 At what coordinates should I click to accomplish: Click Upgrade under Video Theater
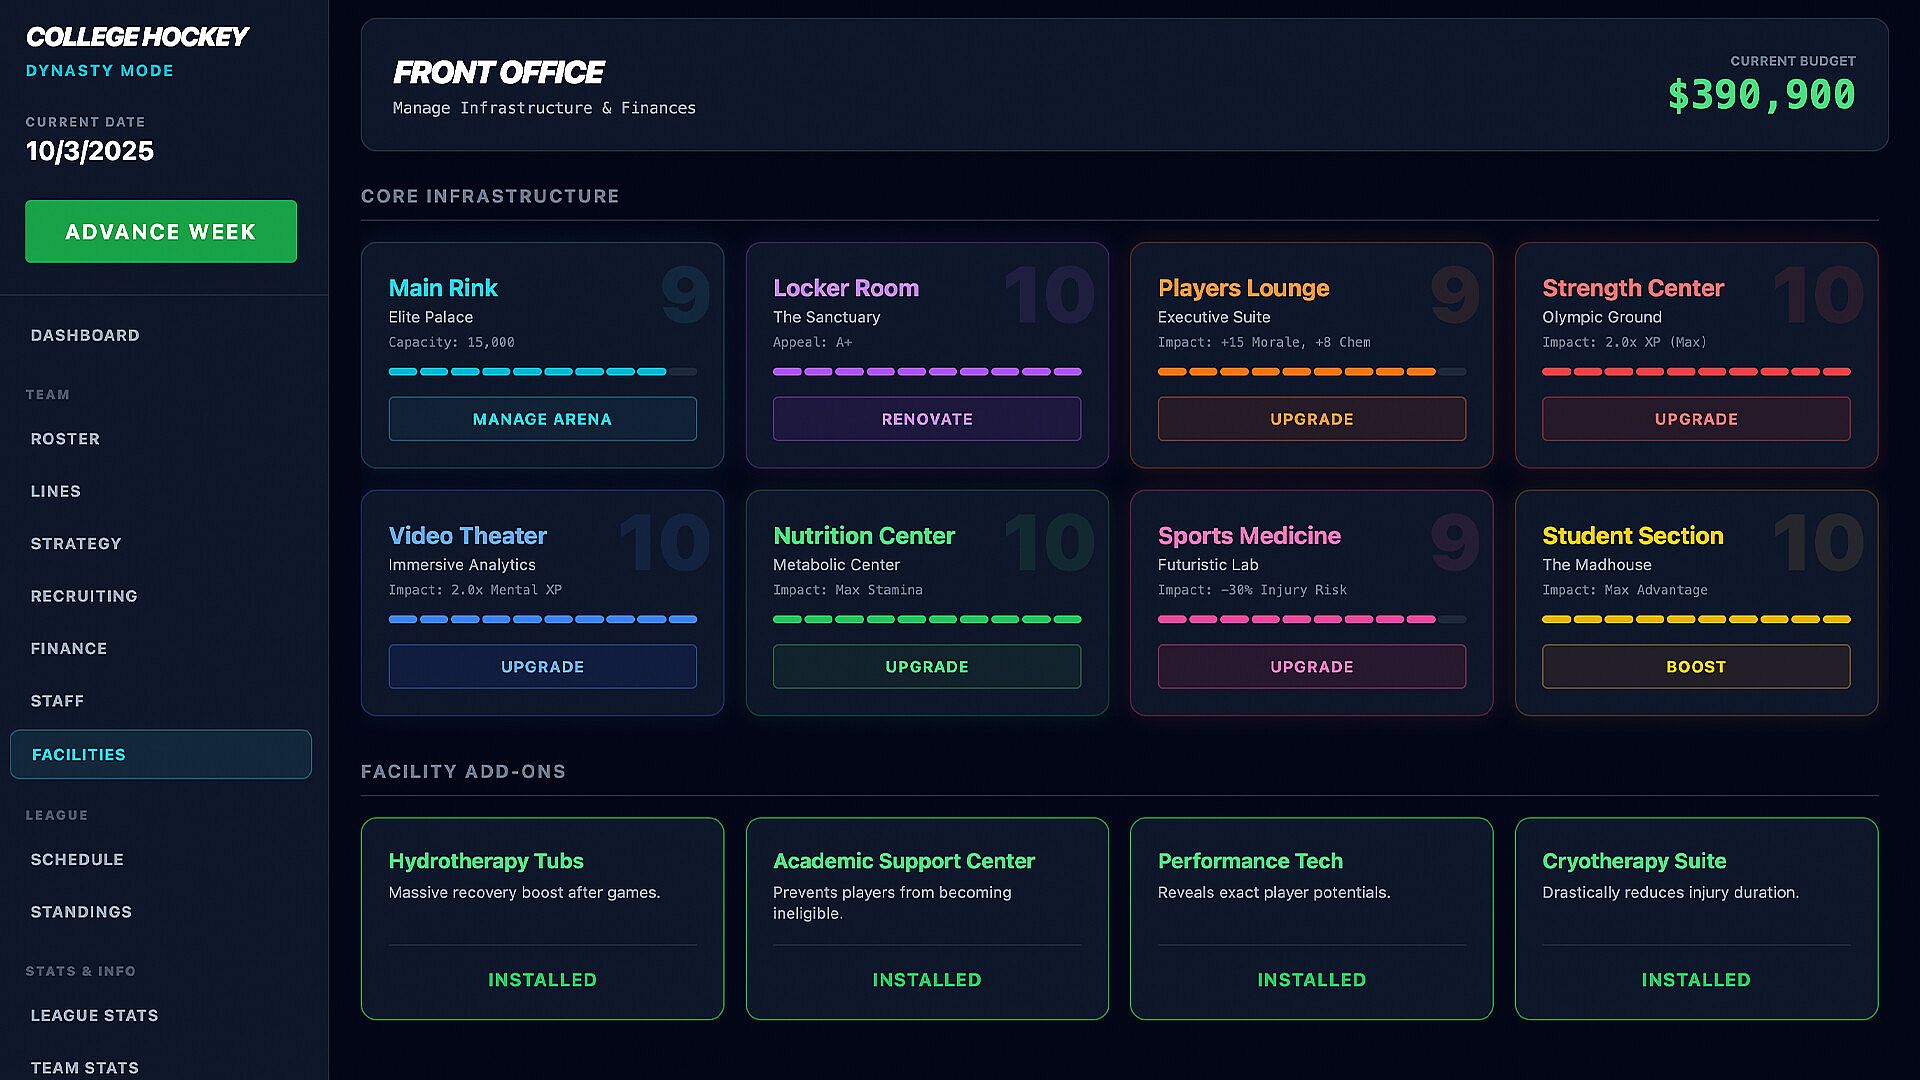click(x=542, y=666)
